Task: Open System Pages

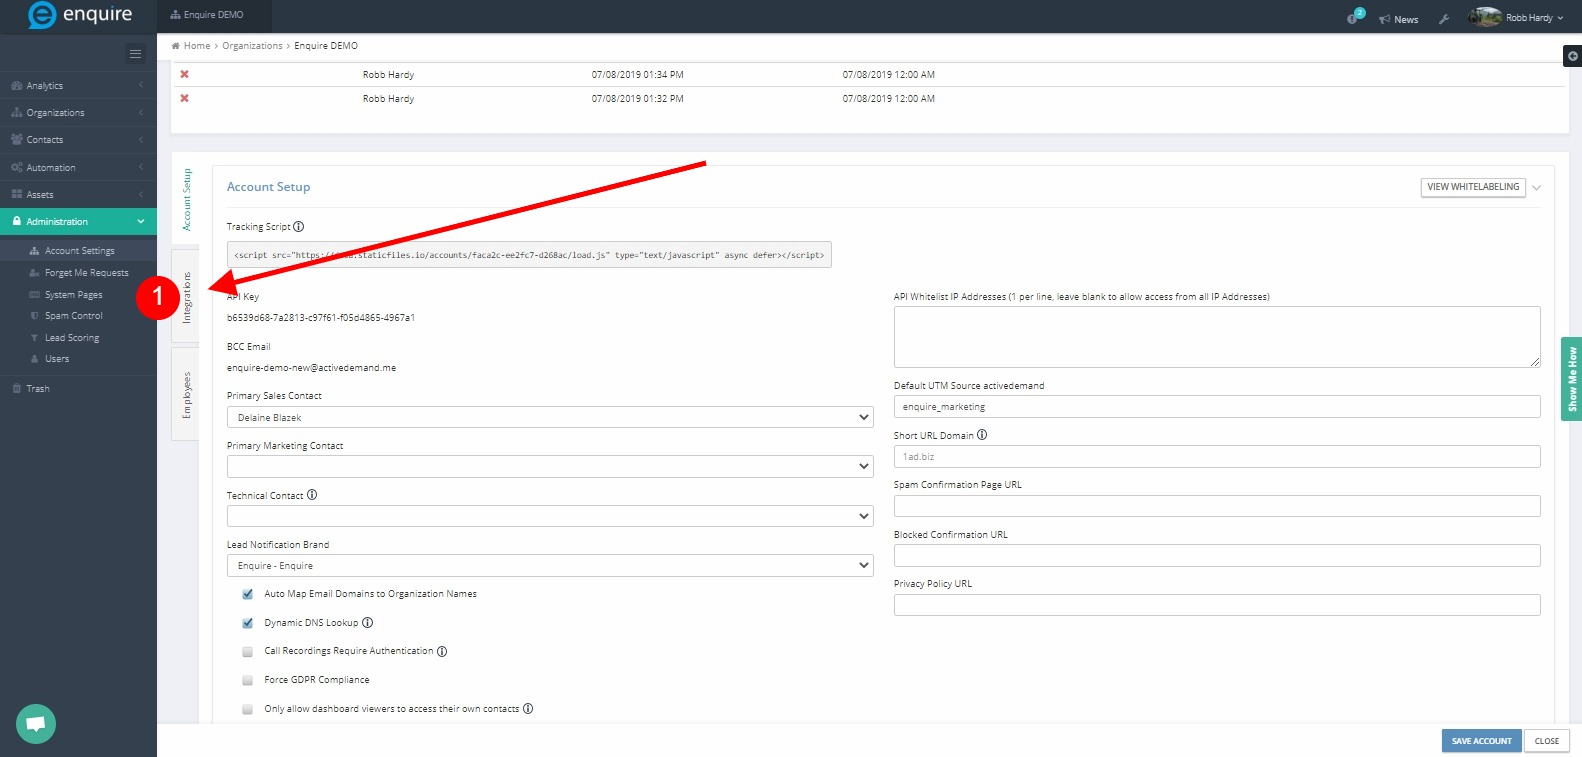Action: (74, 295)
